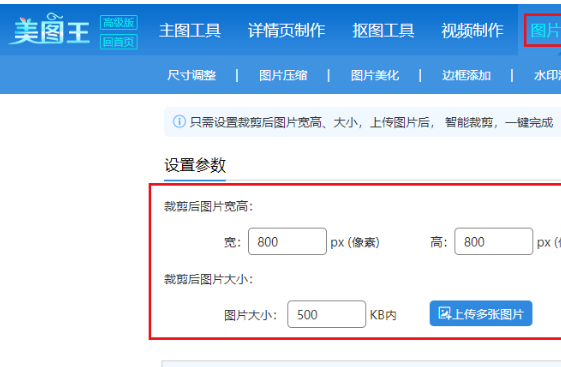
Task: Open the 抠图工具 menu
Action: [383, 30]
